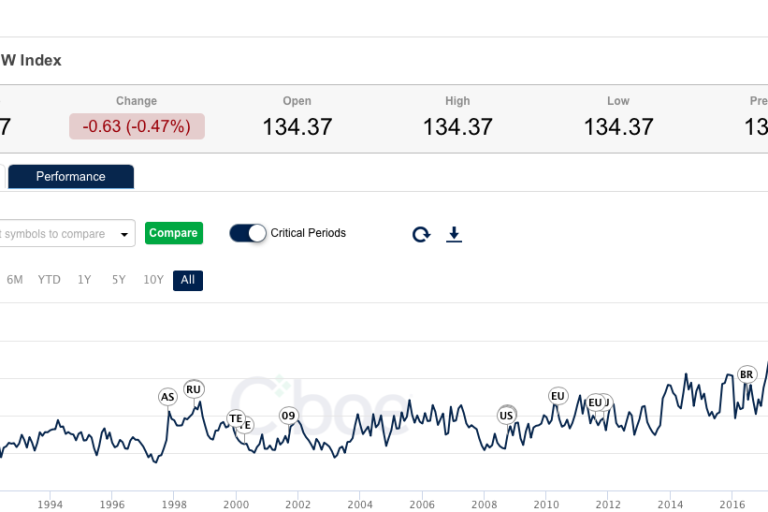Click the 09 critical period marker
Viewport: 768px width, 512px height.
pyautogui.click(x=289, y=416)
